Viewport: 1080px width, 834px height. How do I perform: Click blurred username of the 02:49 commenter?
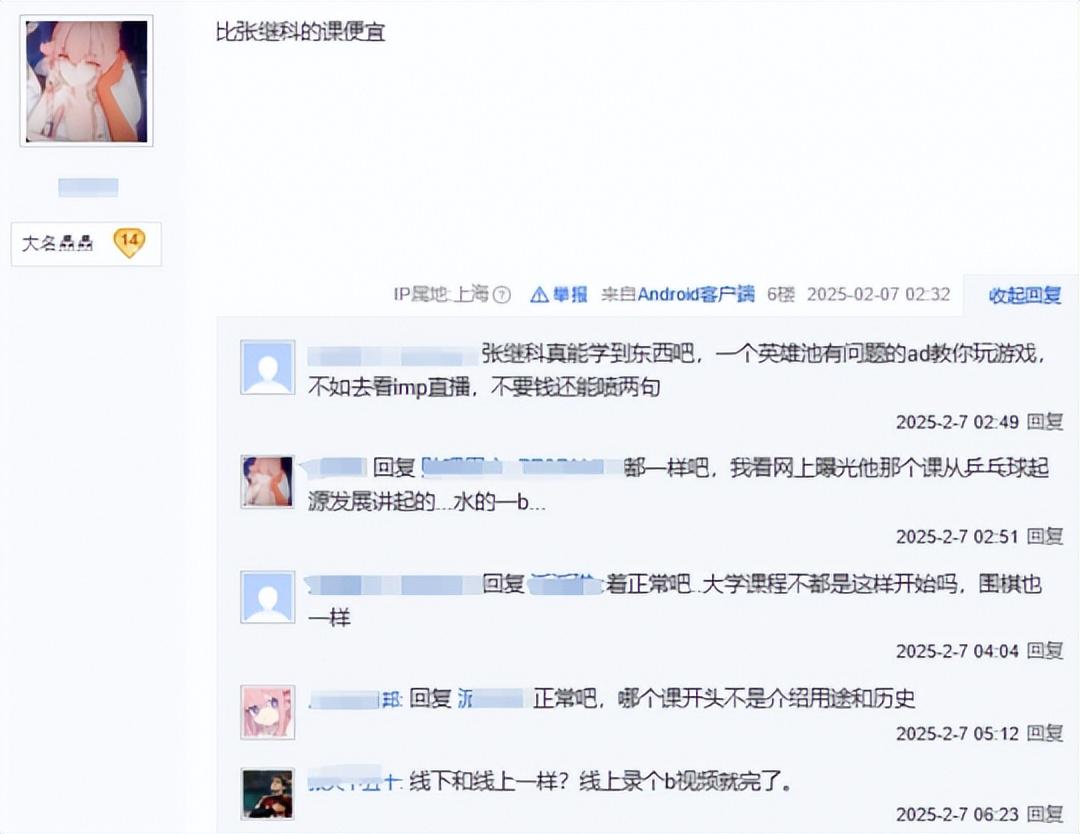[x=393, y=355]
